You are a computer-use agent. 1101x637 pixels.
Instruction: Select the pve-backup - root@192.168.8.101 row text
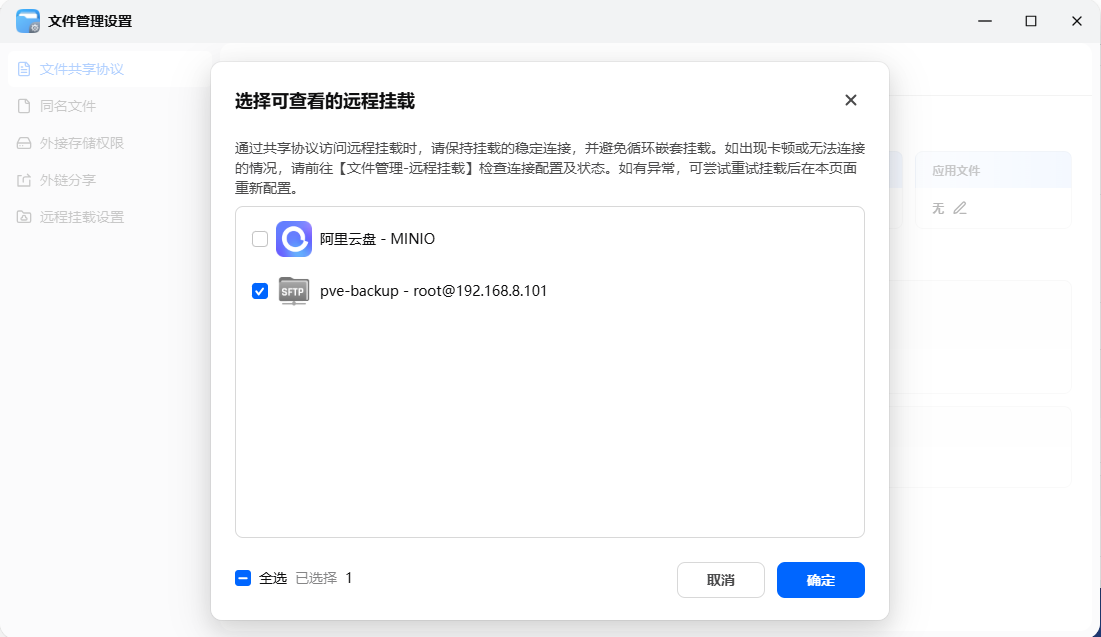pos(433,291)
